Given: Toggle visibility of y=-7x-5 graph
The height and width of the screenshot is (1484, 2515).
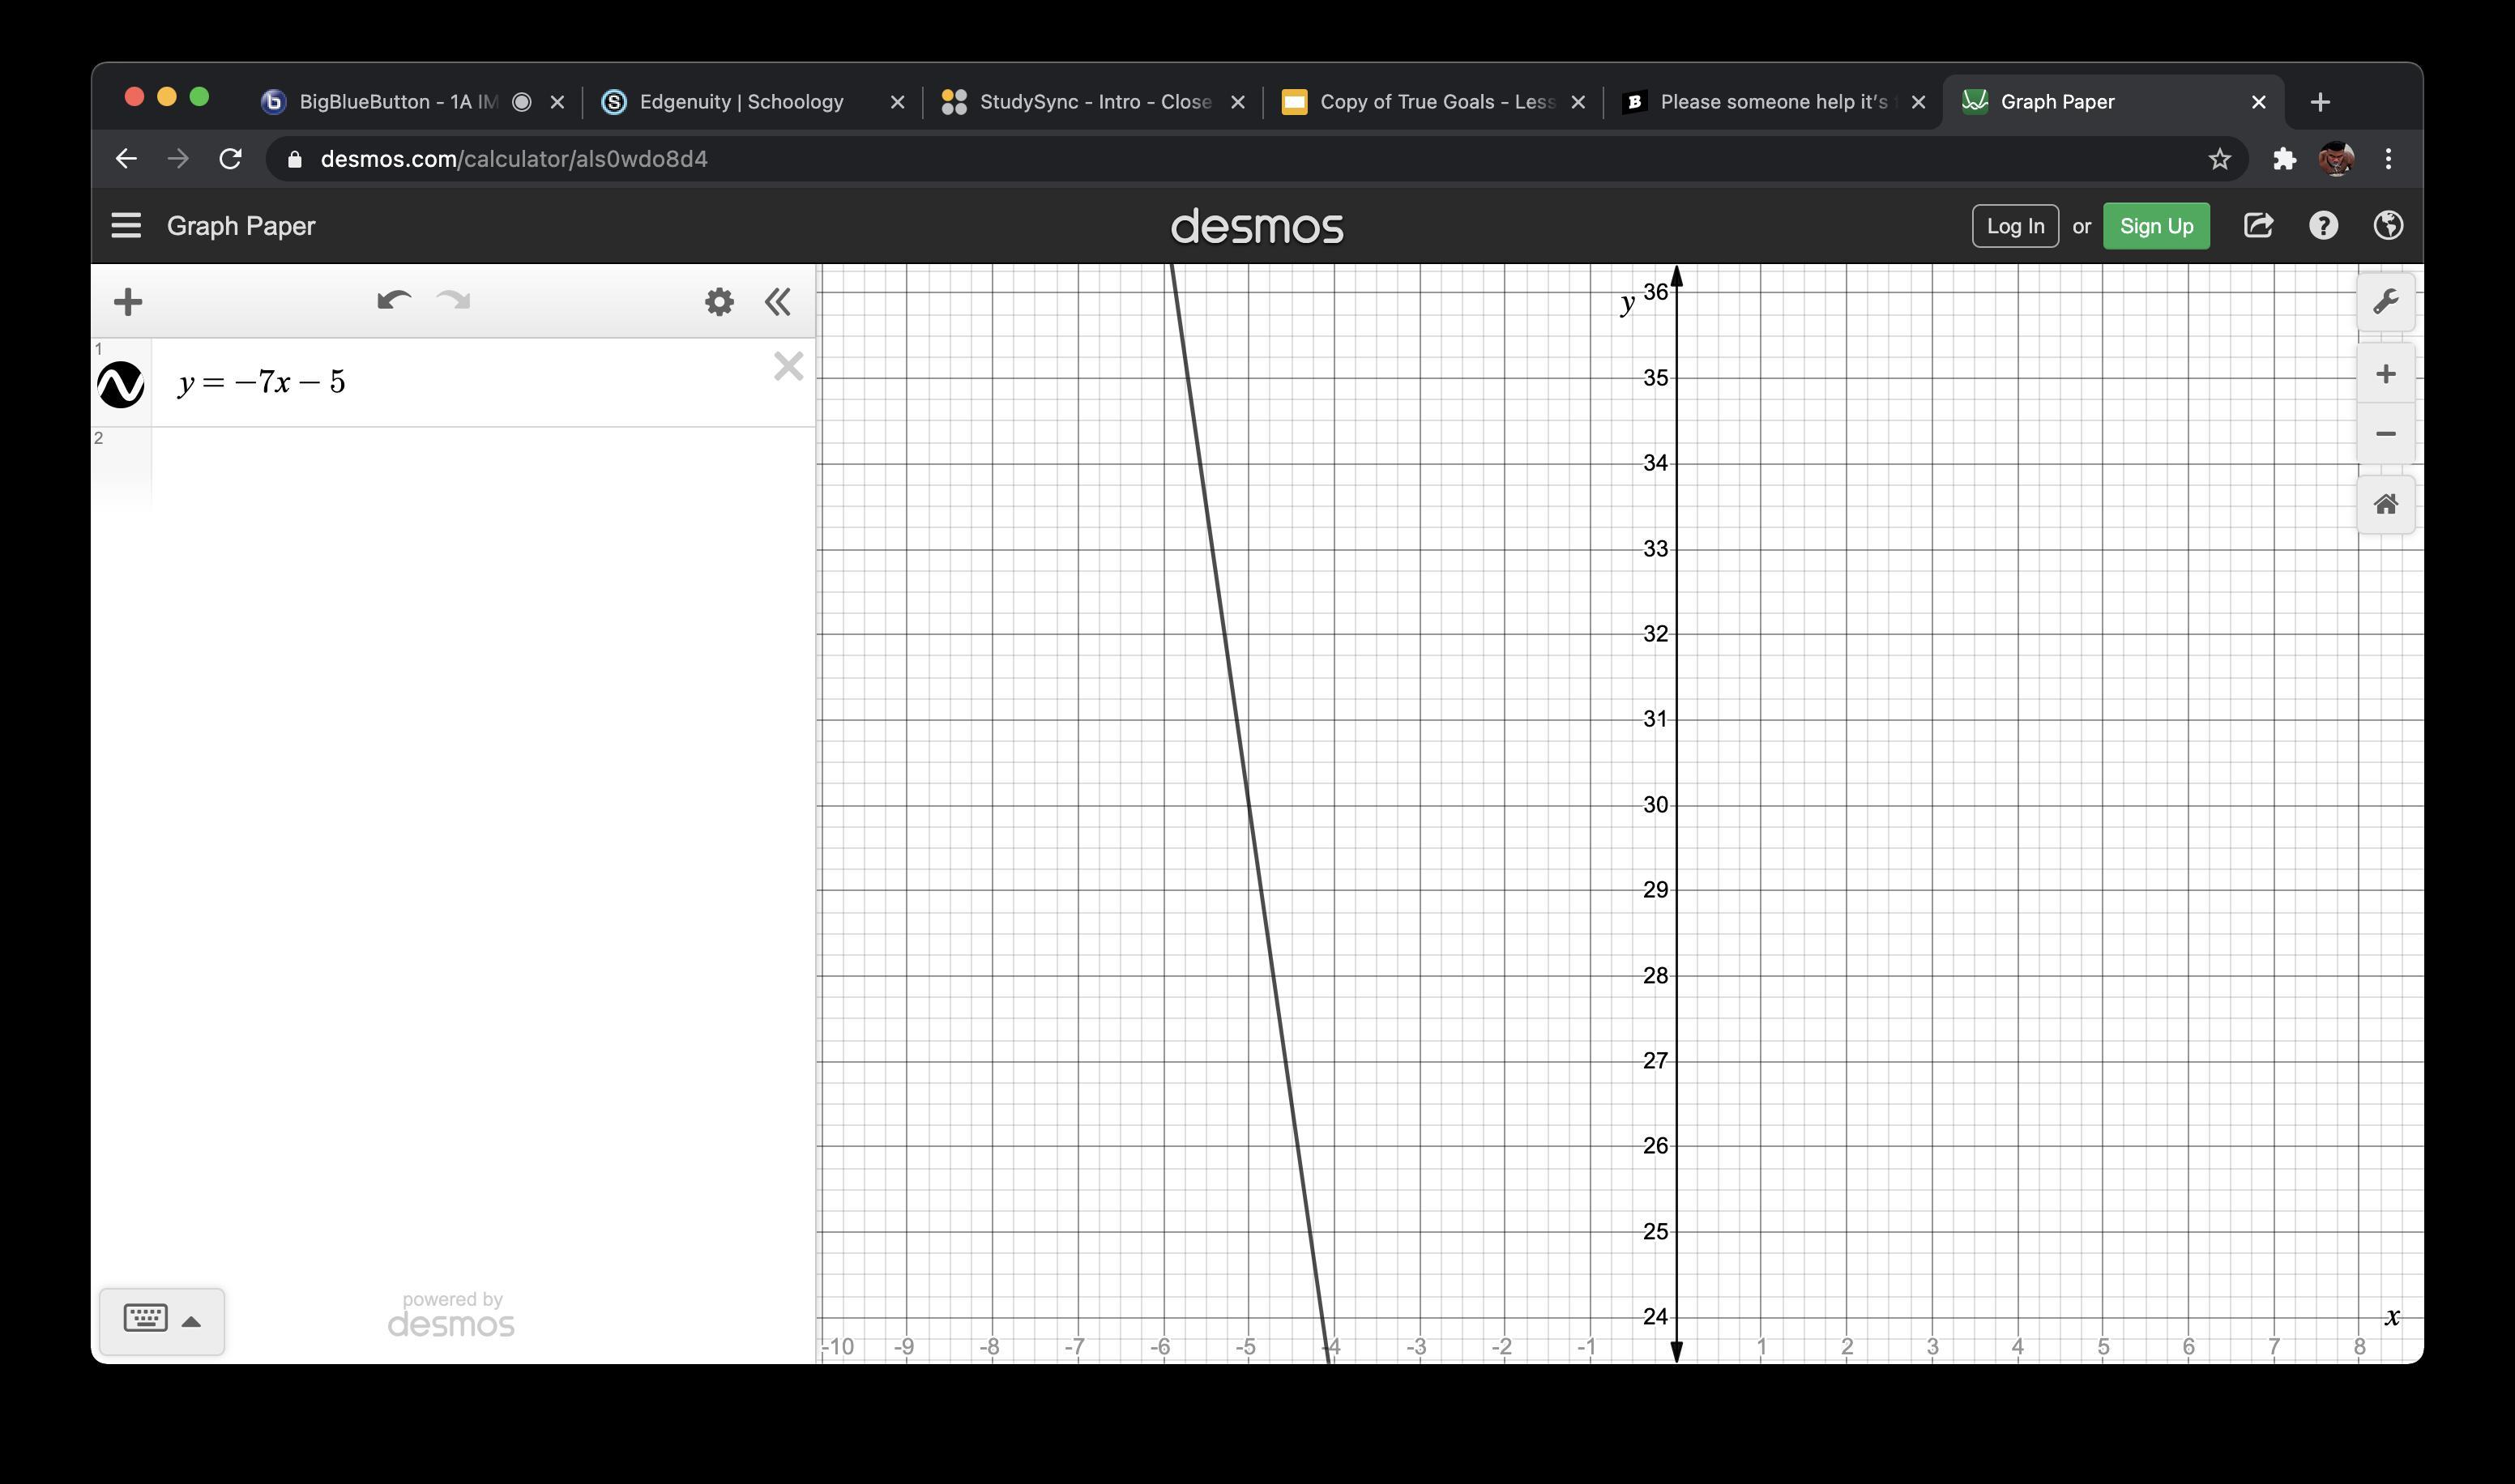Looking at the screenshot, I should tap(121, 384).
